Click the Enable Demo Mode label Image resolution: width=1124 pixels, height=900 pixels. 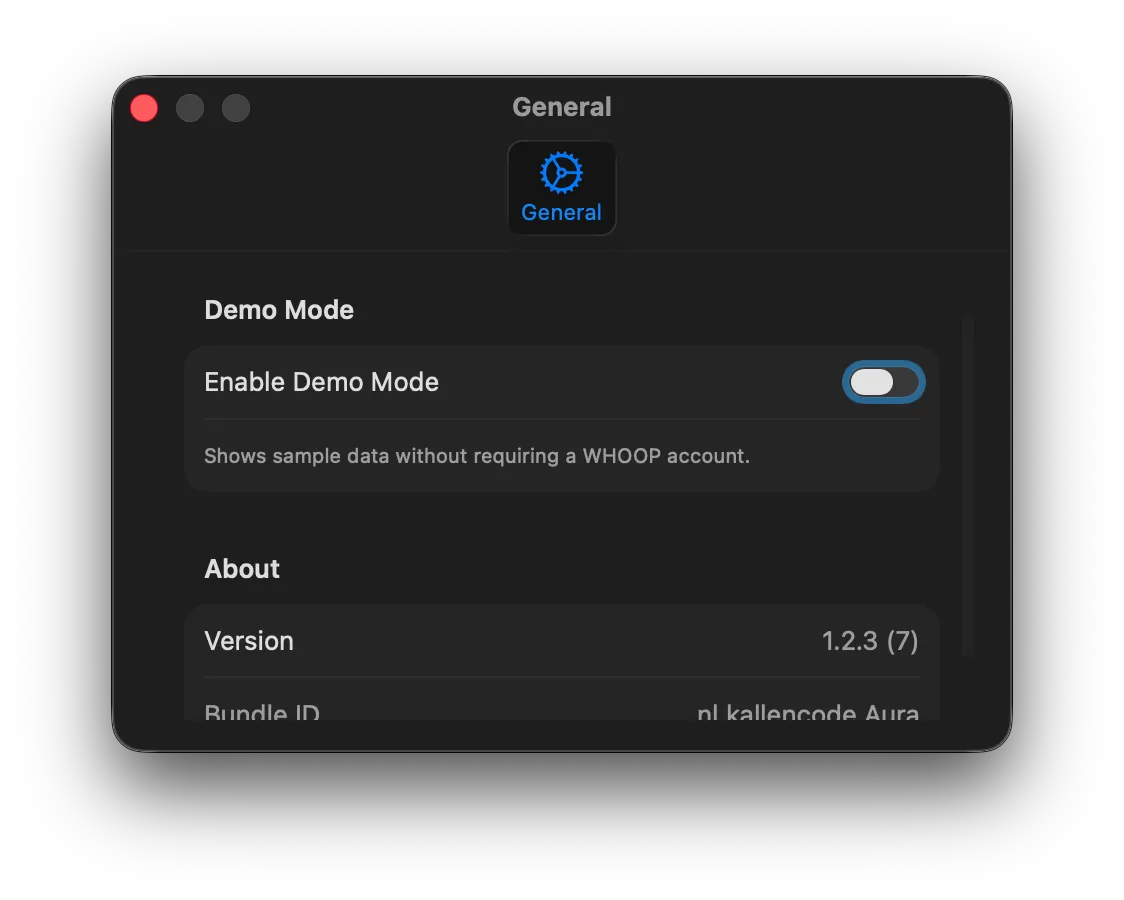[321, 382]
